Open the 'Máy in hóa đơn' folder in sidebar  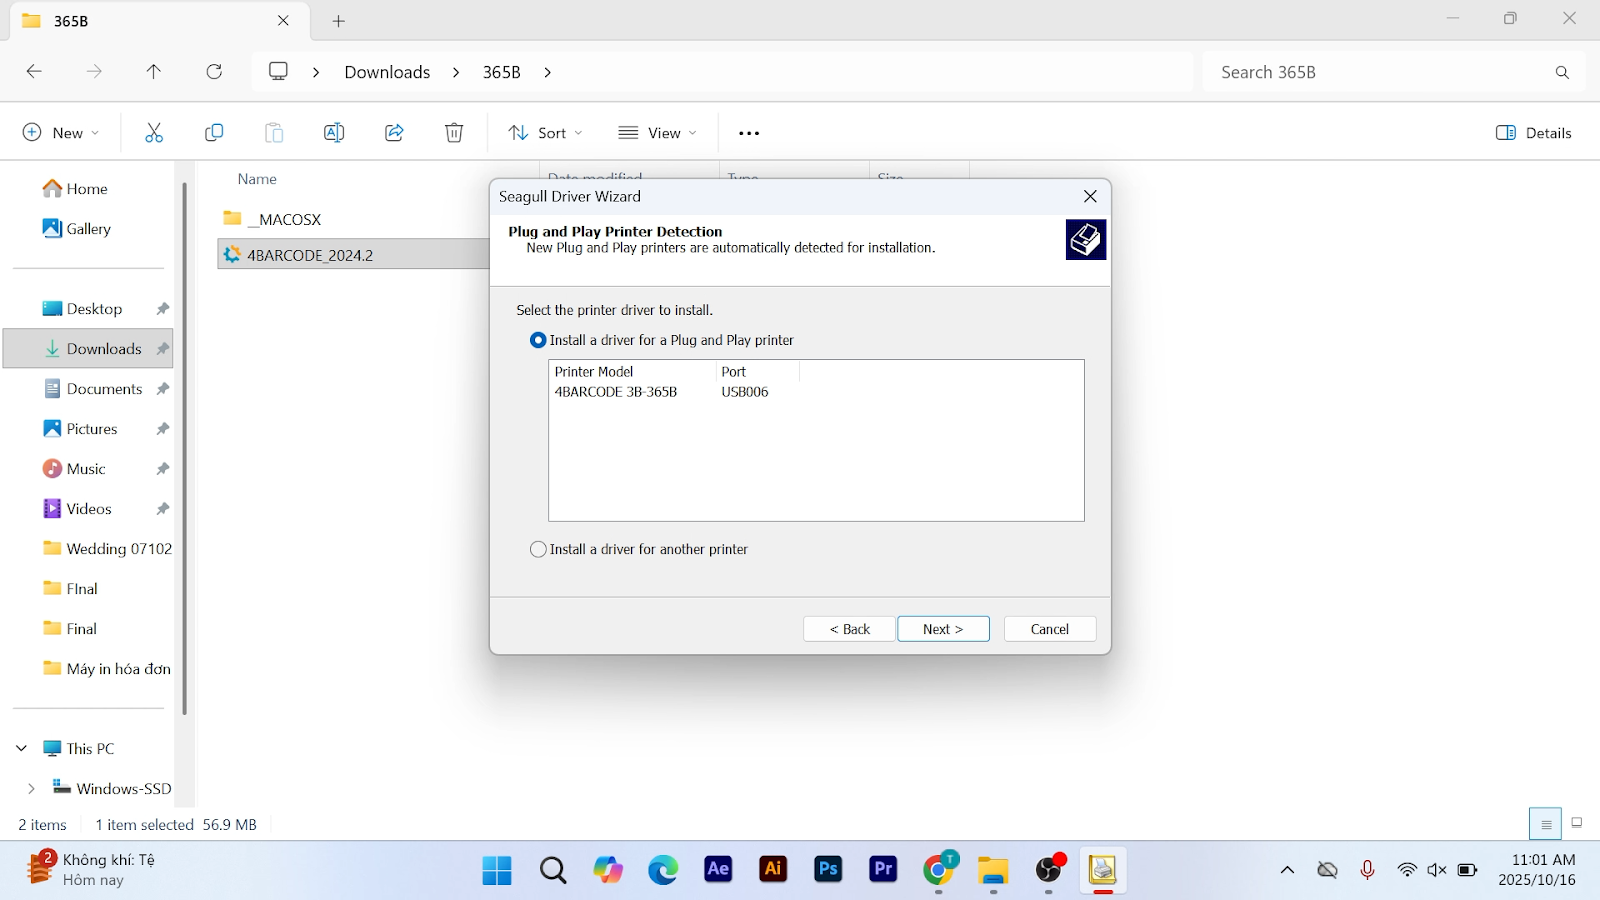pos(108,669)
